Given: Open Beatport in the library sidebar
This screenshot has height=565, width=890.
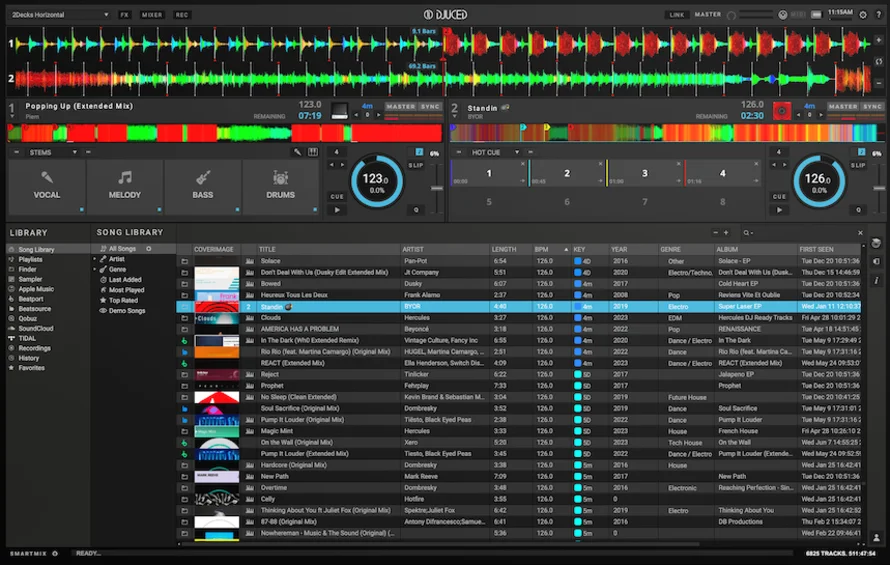Looking at the screenshot, I should coord(31,299).
